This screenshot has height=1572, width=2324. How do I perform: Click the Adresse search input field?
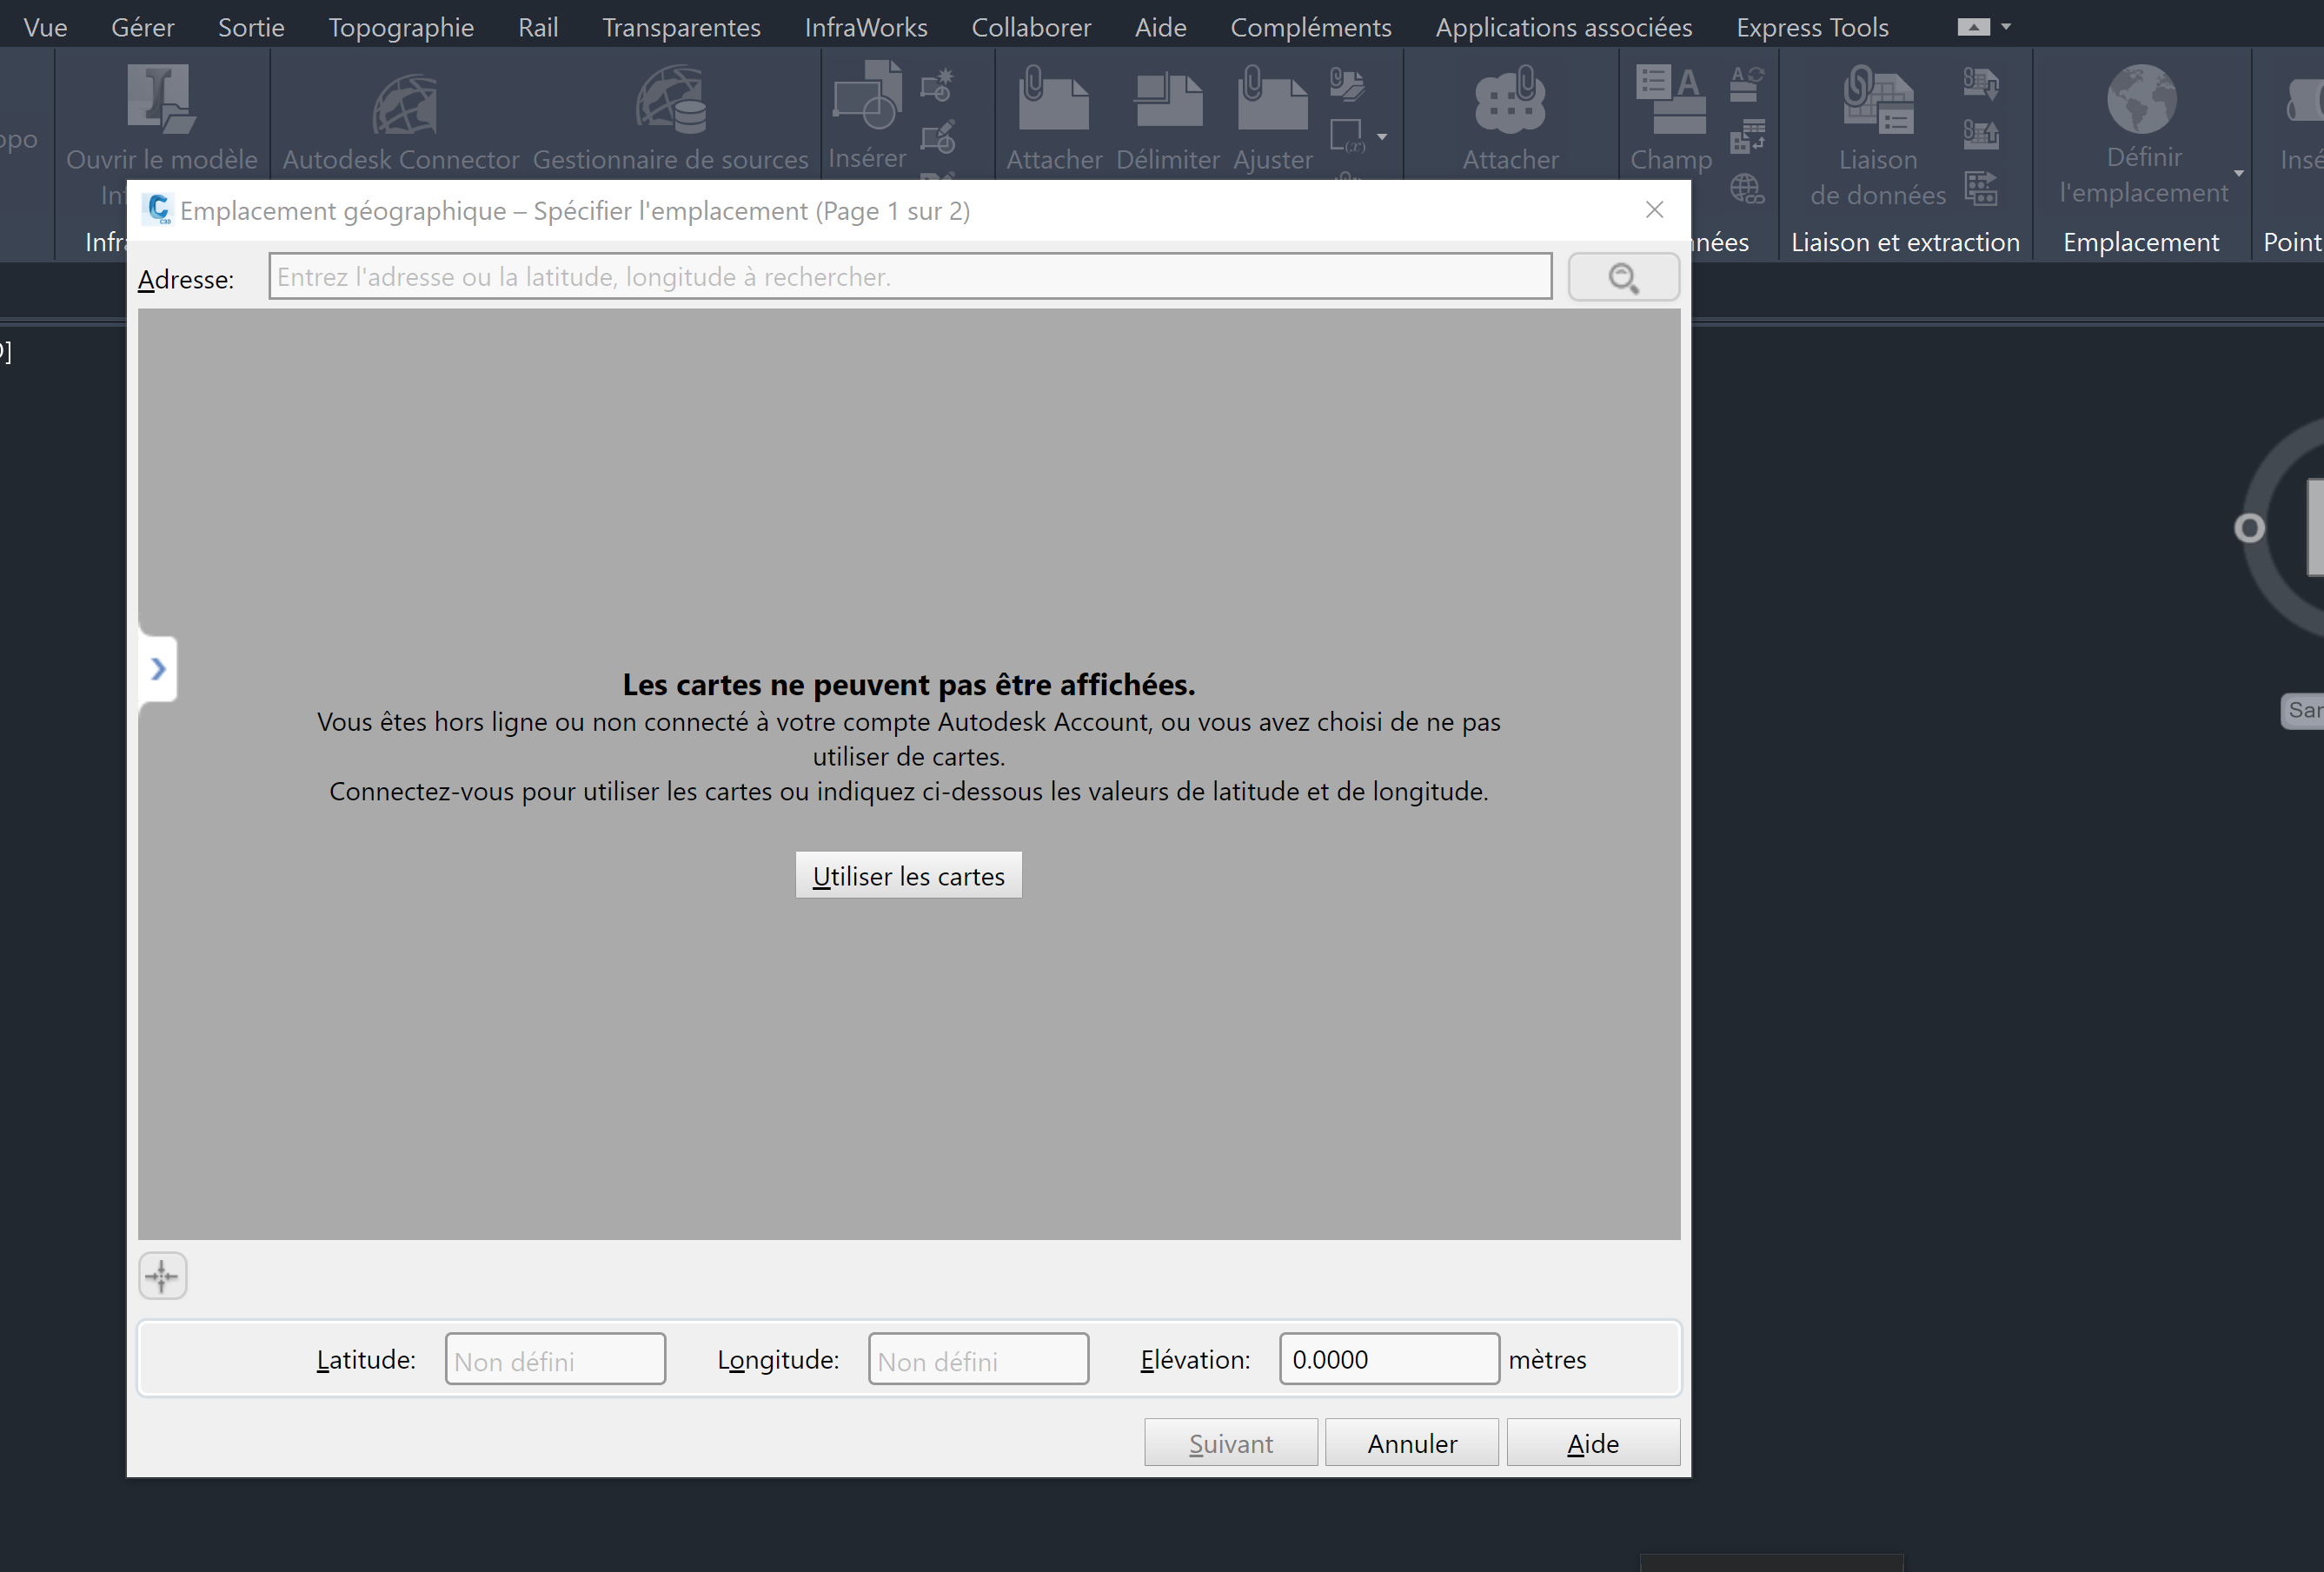(x=909, y=277)
